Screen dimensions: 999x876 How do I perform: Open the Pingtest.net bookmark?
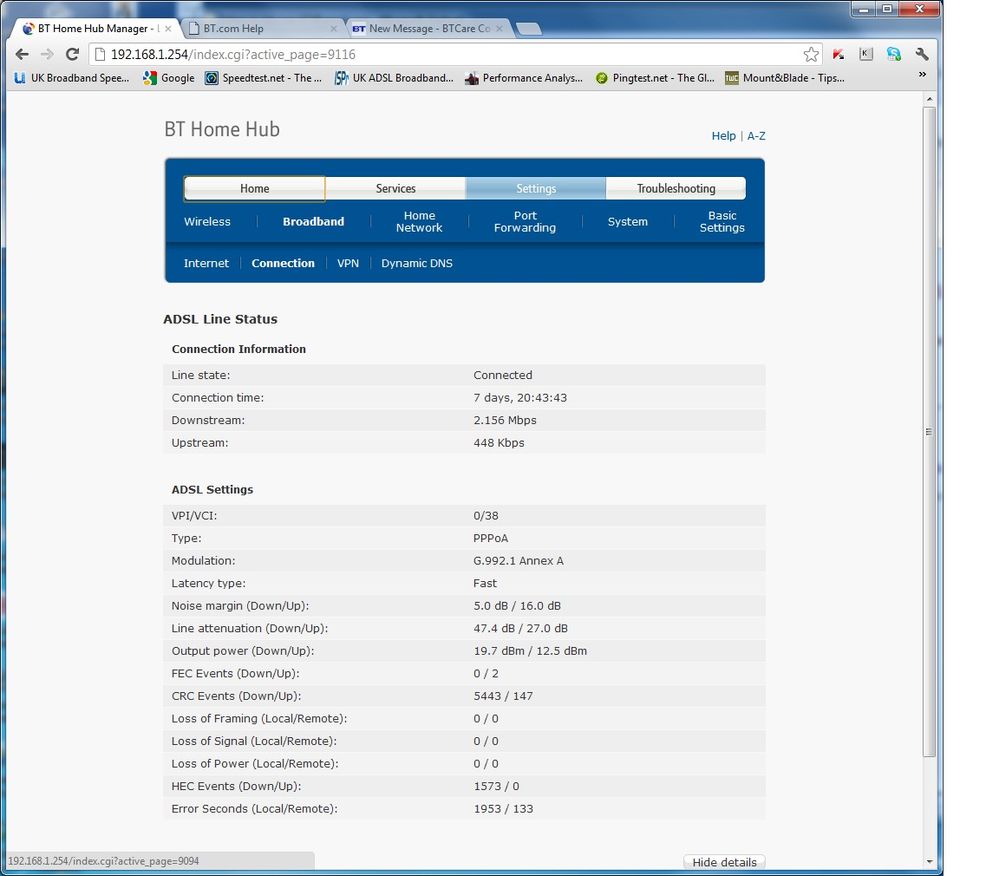click(x=654, y=78)
